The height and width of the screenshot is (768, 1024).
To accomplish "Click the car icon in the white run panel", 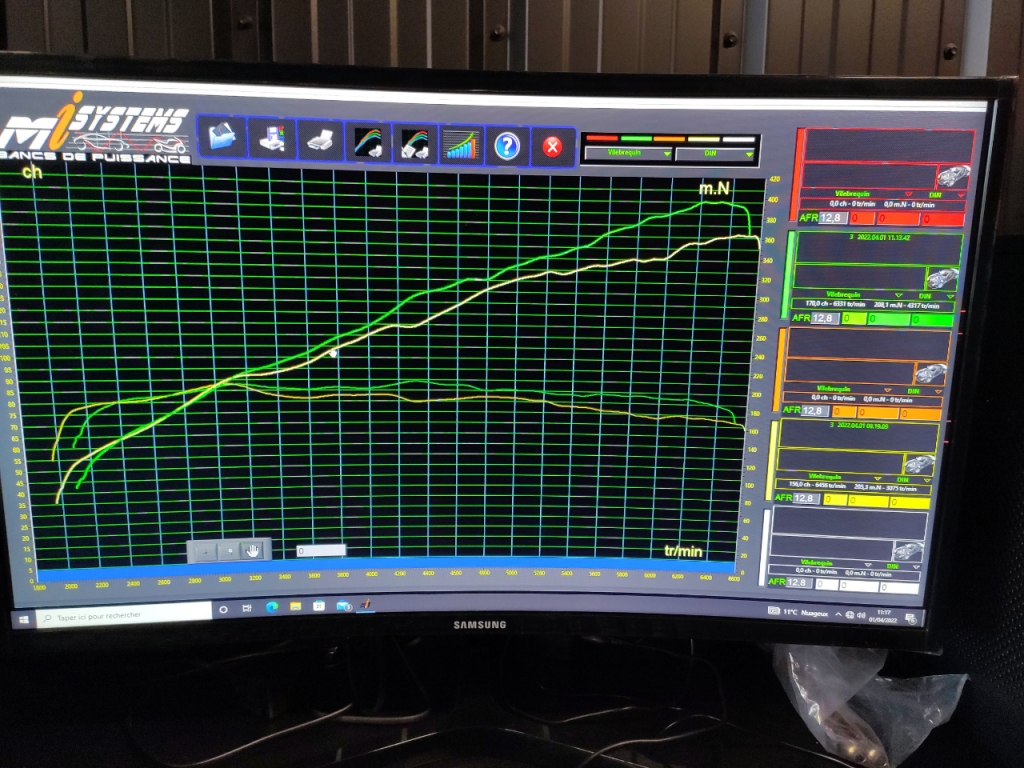I will pos(907,549).
